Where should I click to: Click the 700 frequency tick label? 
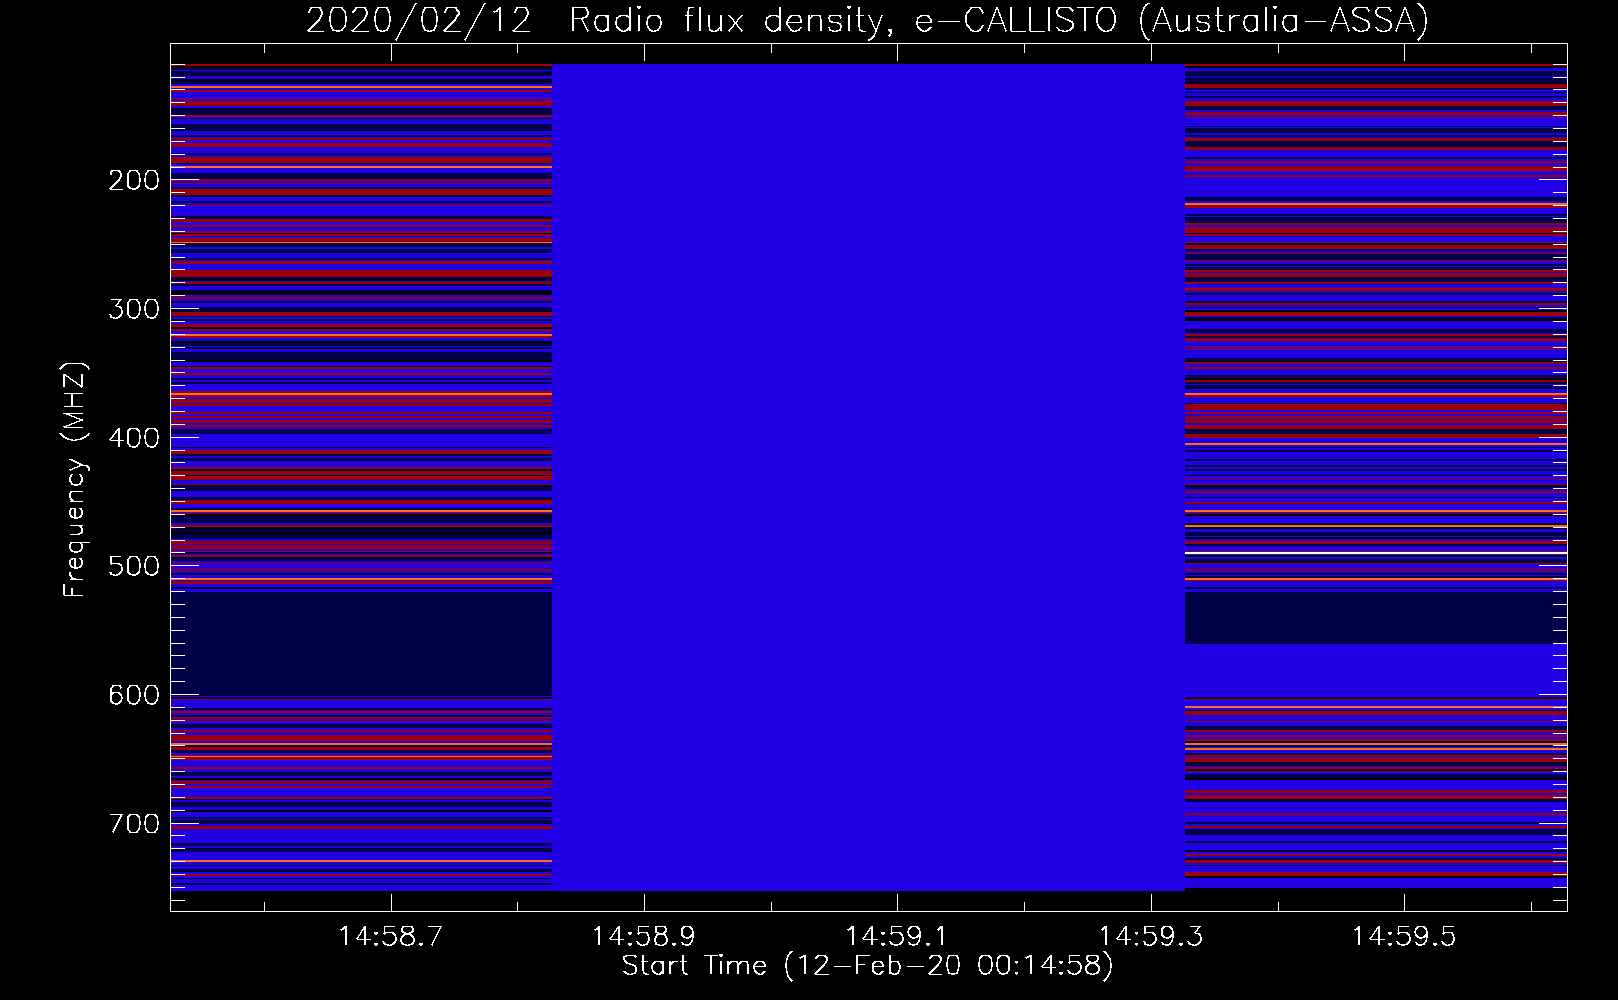click(134, 824)
